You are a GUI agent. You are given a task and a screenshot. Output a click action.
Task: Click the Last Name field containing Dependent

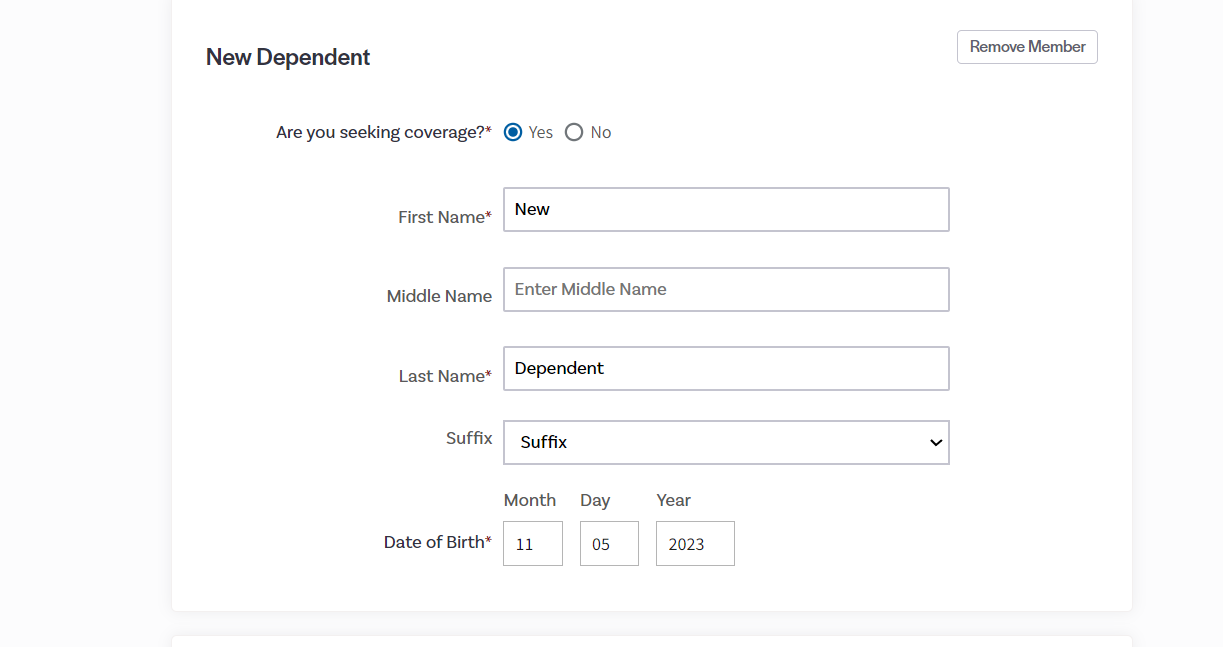pos(725,369)
